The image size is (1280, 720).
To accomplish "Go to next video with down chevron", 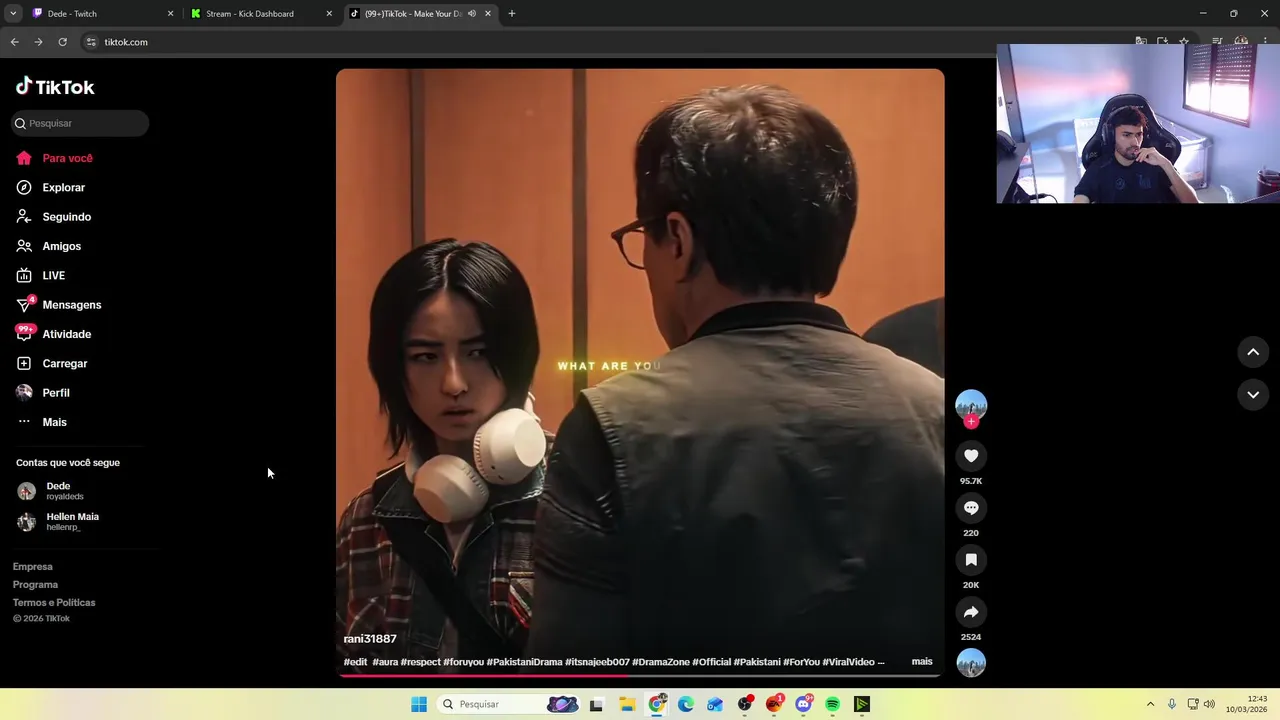I will pos(1253,395).
